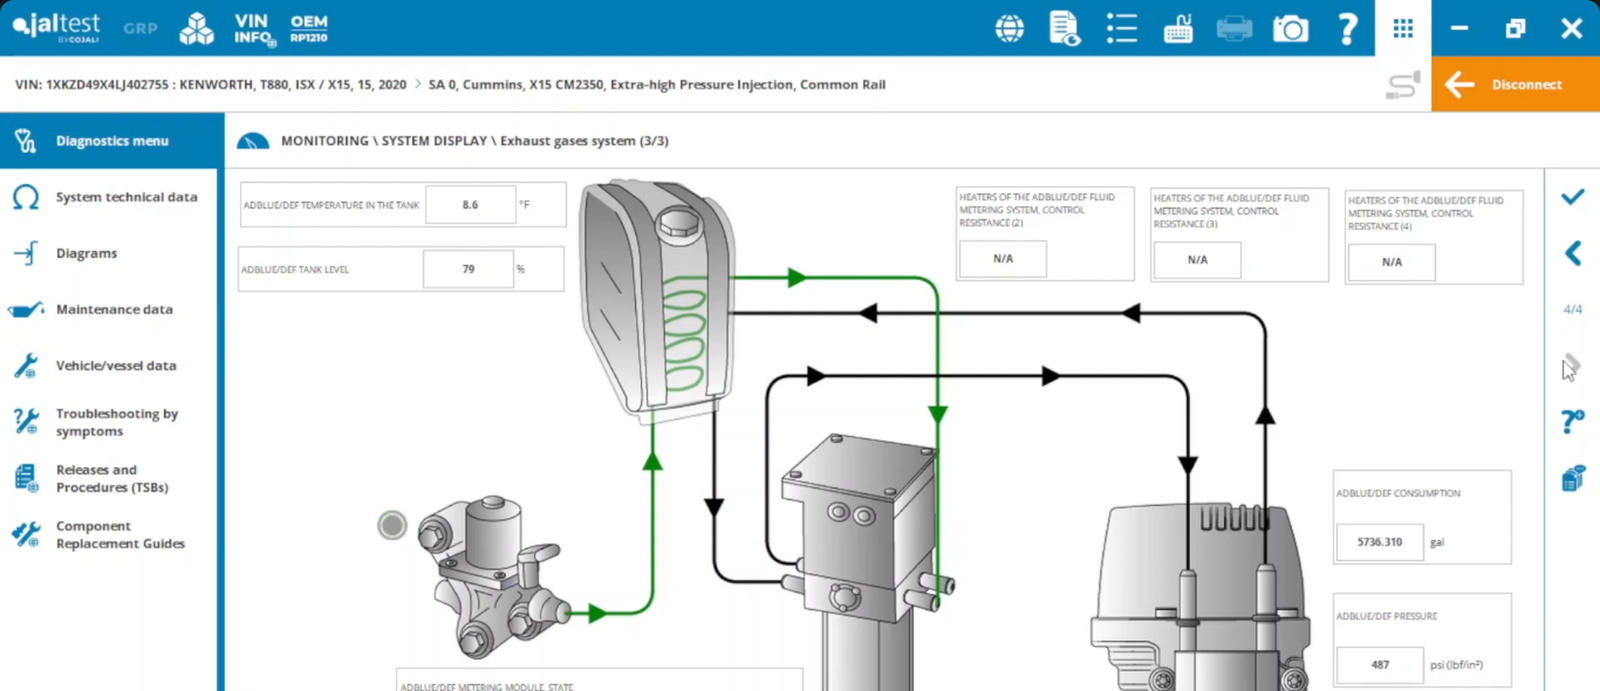1600x691 pixels.
Task: Open help with the question mark icon
Action: [1347, 28]
